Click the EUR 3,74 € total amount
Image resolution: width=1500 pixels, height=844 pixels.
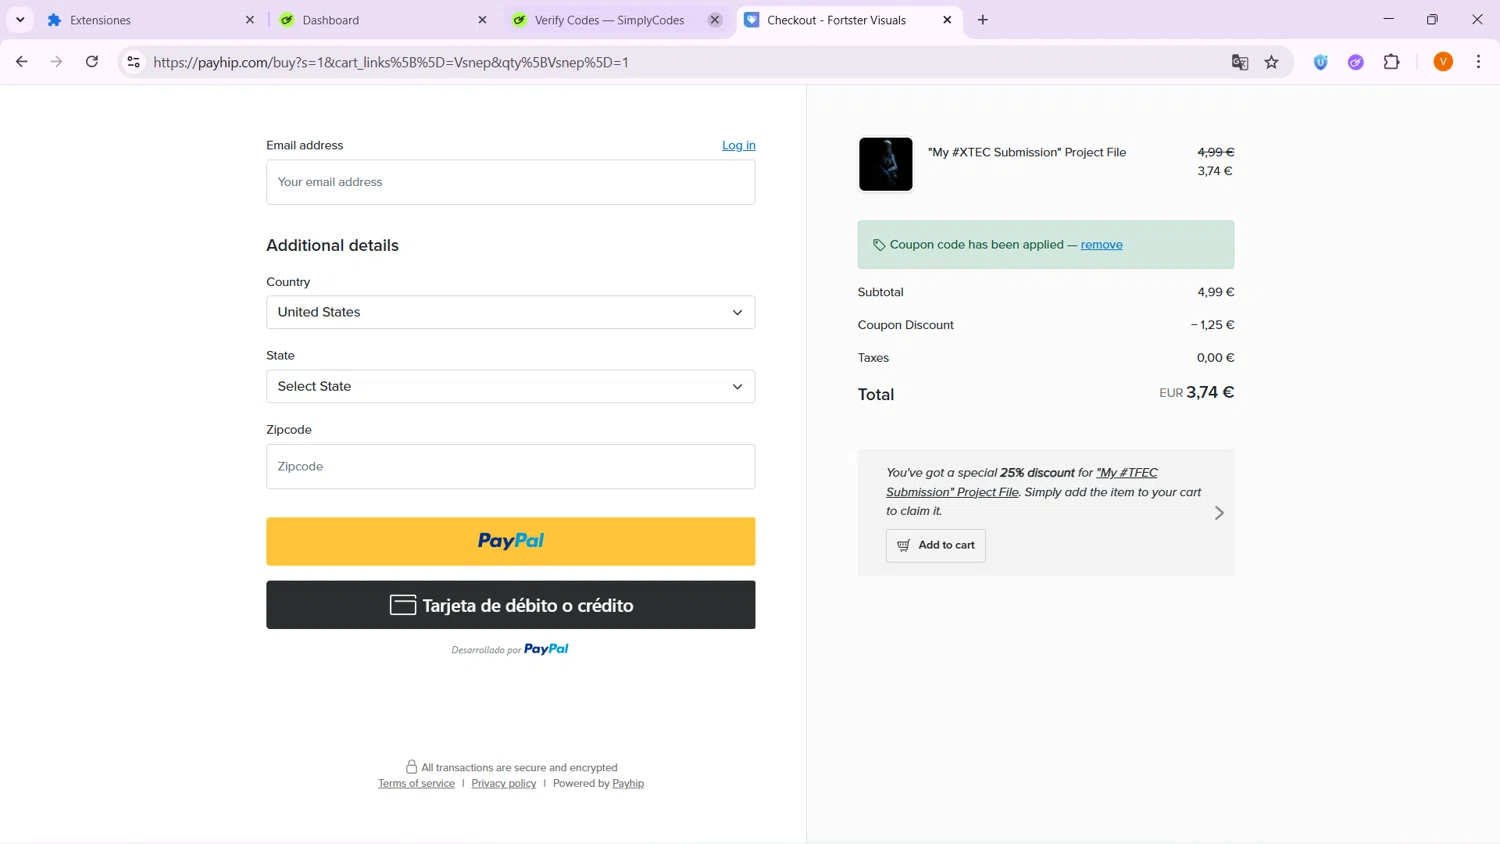click(1197, 392)
